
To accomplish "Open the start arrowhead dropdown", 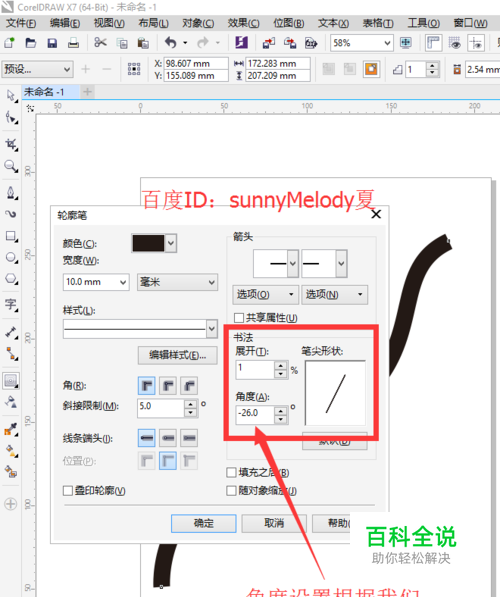I will pyautogui.click(x=292, y=263).
